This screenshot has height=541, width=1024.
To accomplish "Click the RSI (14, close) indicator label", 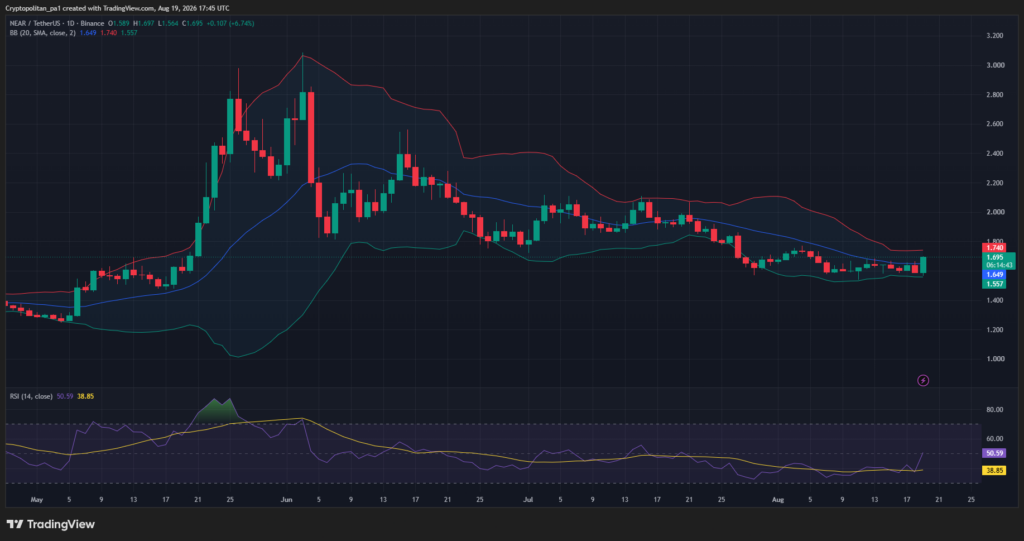I will [31, 396].
